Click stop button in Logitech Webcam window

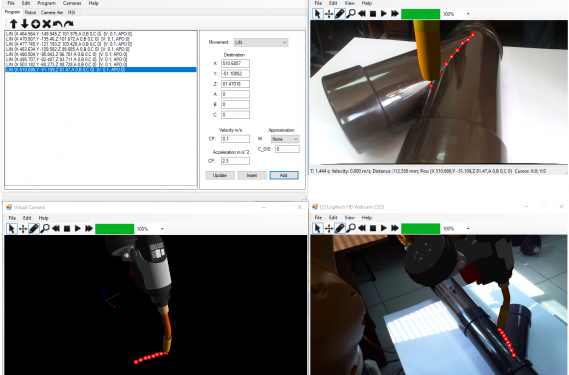tap(373, 228)
